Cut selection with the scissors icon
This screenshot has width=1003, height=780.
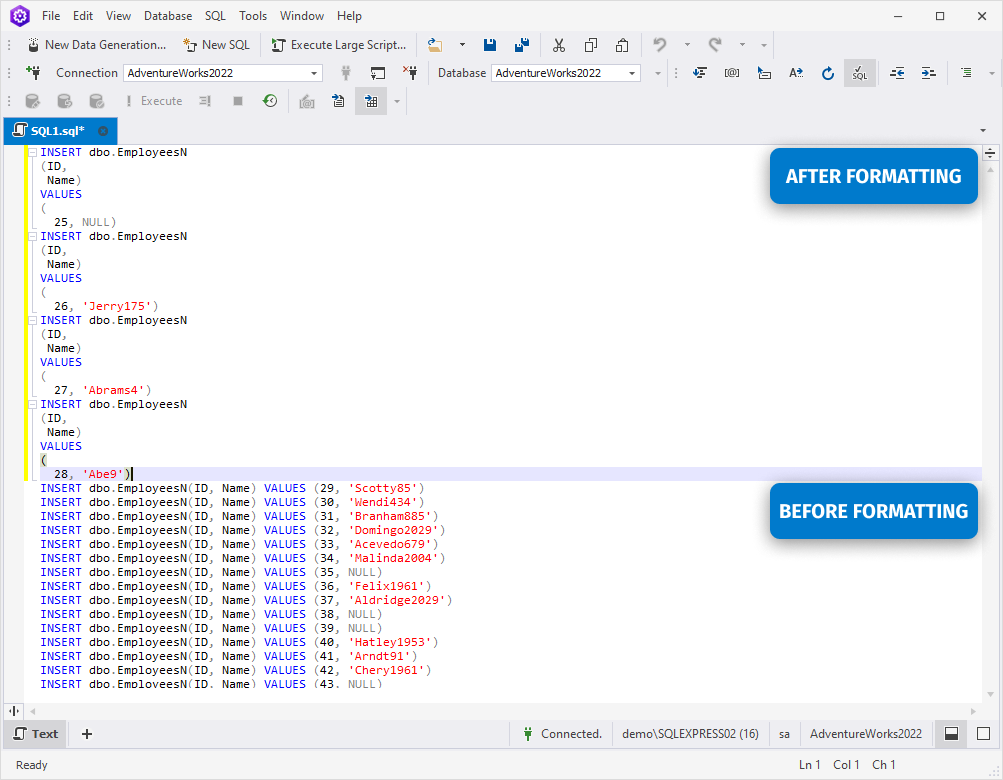click(559, 45)
